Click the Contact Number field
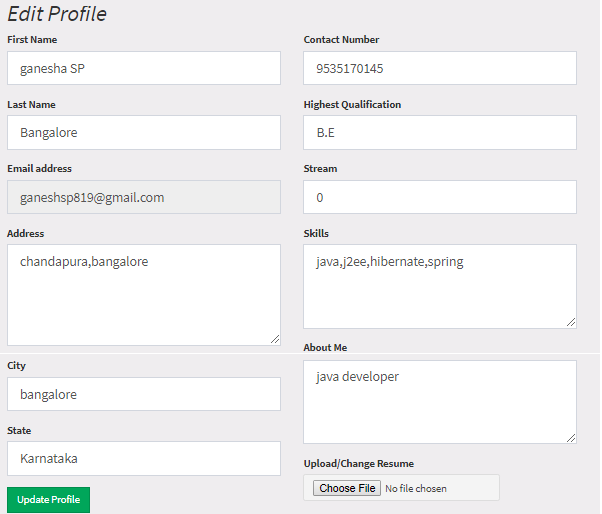 pyautogui.click(x=440, y=68)
